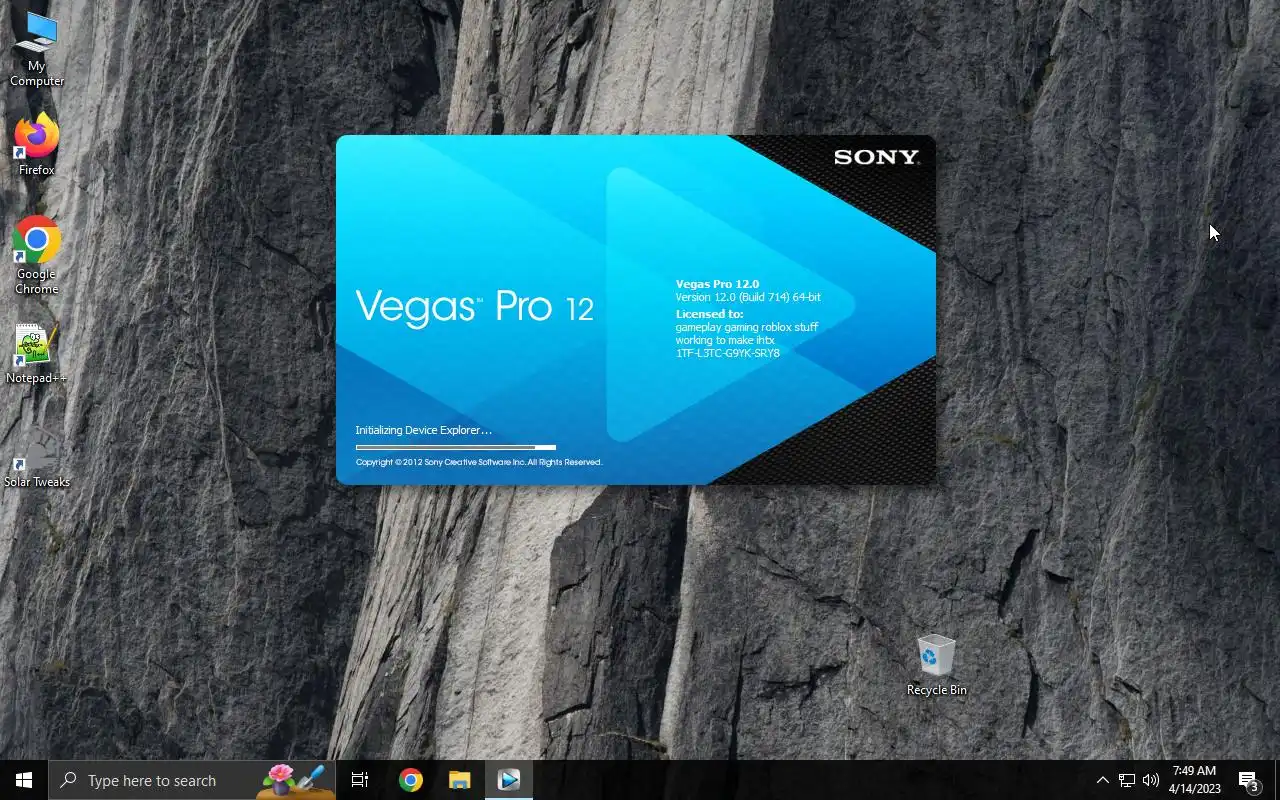
Task: Click the 'Vegas Pro 12.0' bold heading
Action: (x=717, y=284)
